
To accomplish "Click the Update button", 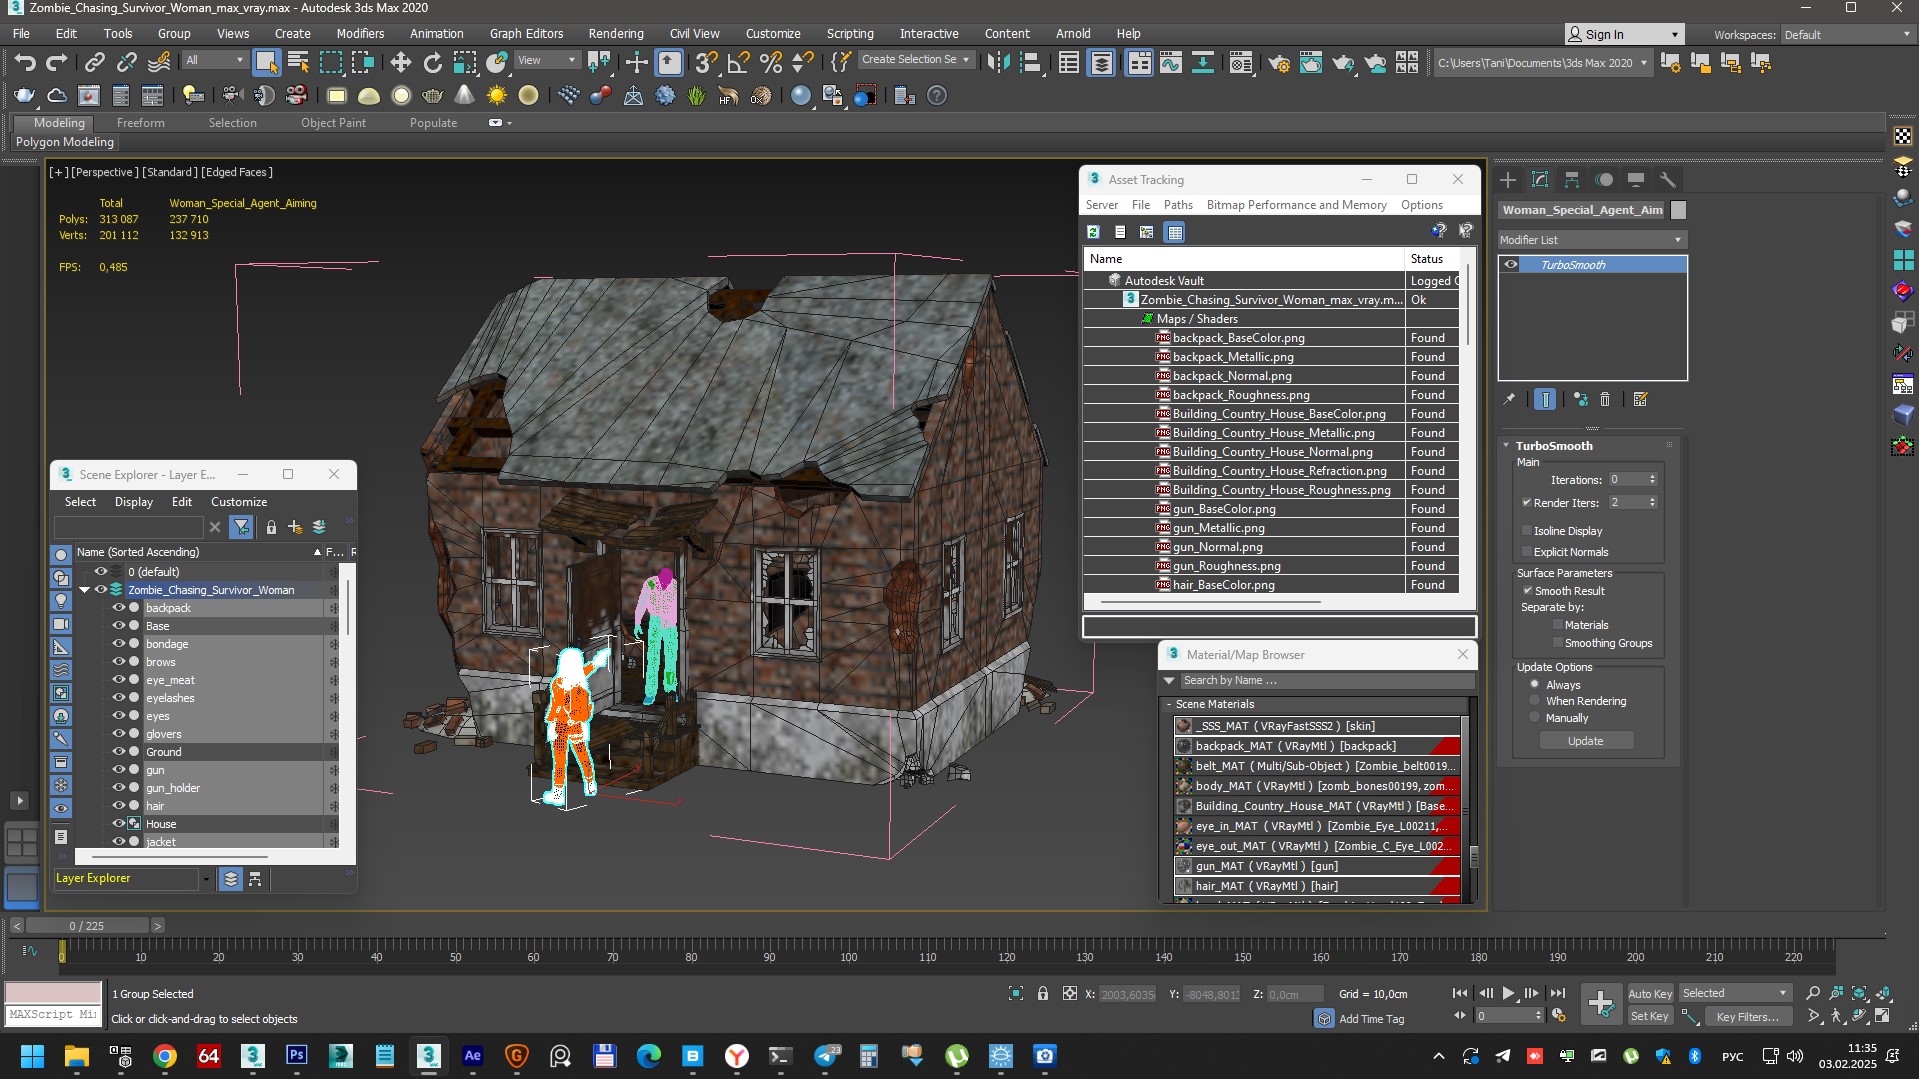I will (1586, 741).
